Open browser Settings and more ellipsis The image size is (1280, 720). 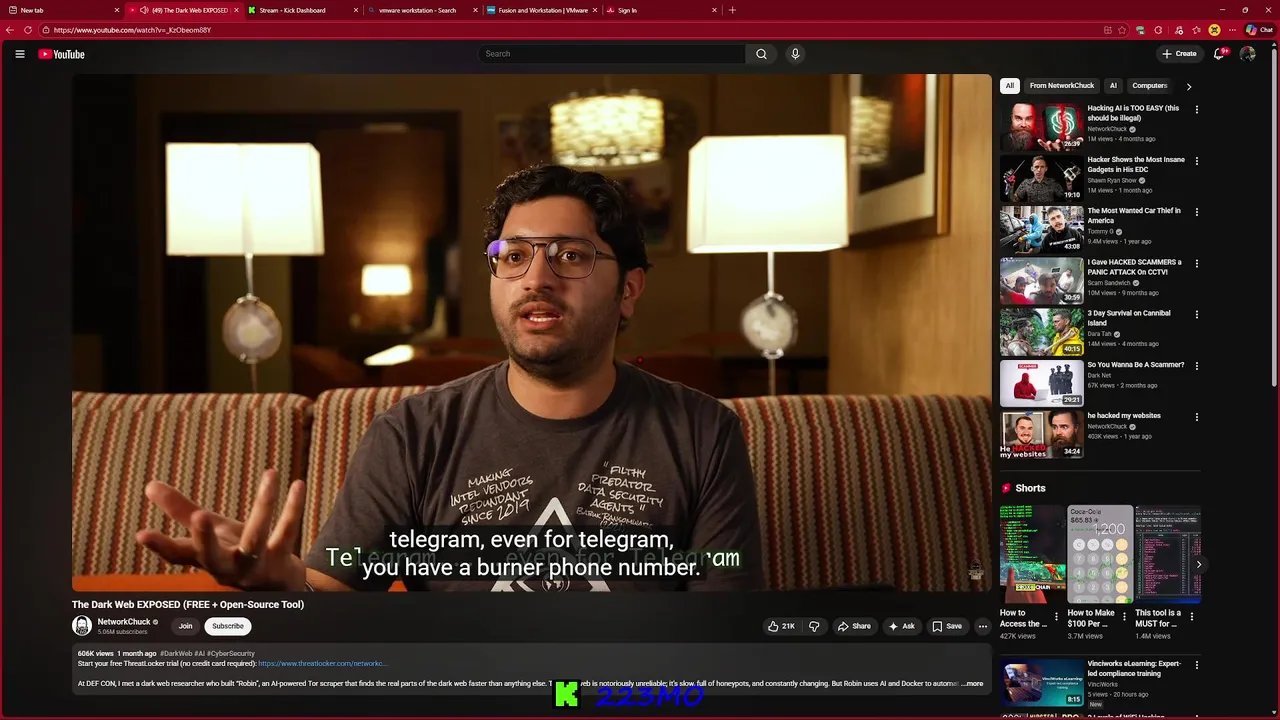point(1231,30)
